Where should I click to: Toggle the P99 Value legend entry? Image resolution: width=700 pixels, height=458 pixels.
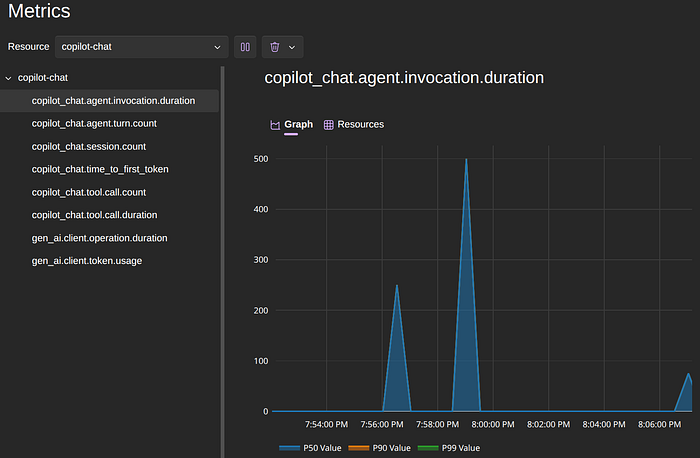[x=449, y=448]
